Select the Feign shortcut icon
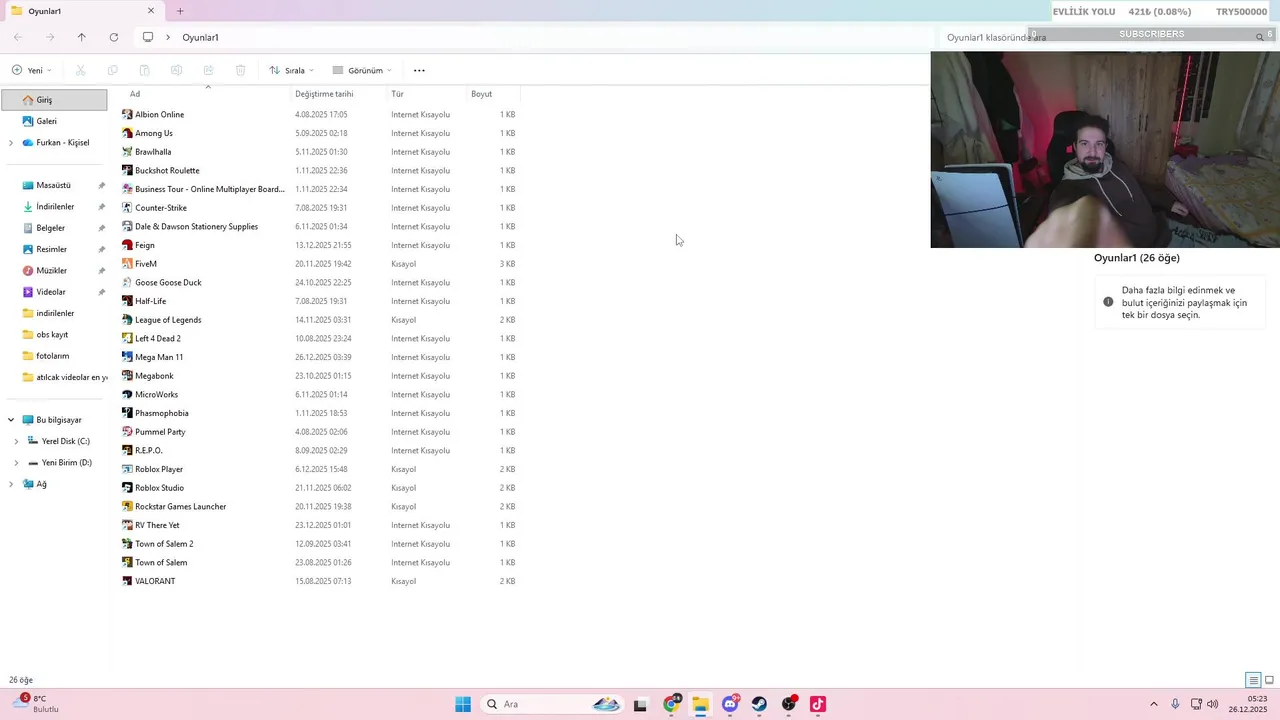Image resolution: width=1280 pixels, height=720 pixels. pyautogui.click(x=127, y=245)
